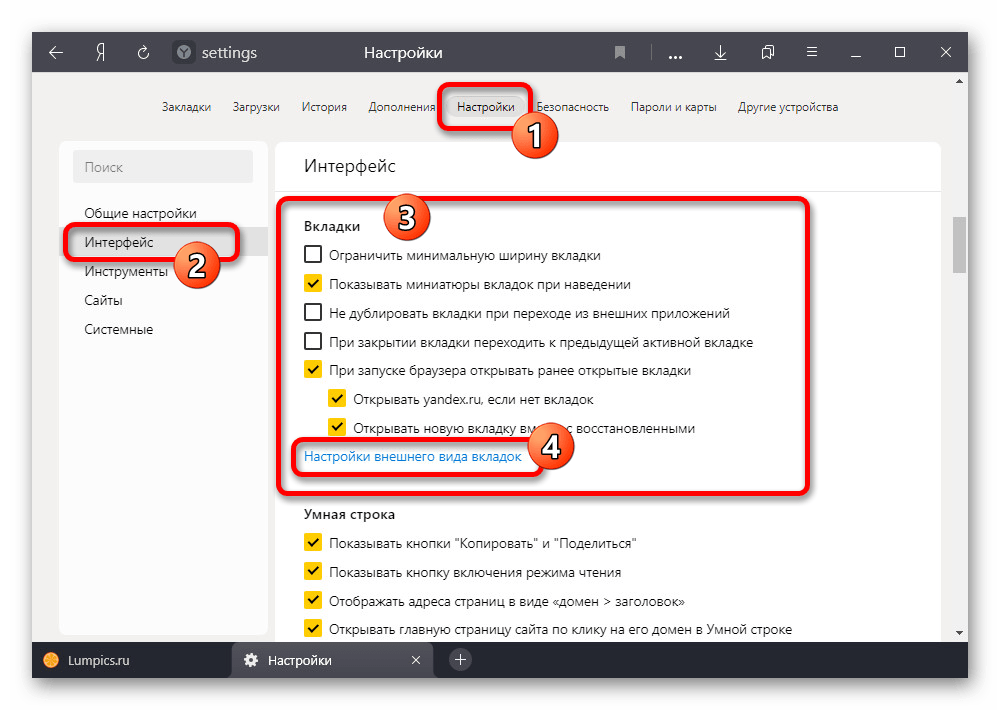Disable 'Показывать кнопку включения режима чтения'
Viewport: 1000px width, 710px height.
[313, 572]
